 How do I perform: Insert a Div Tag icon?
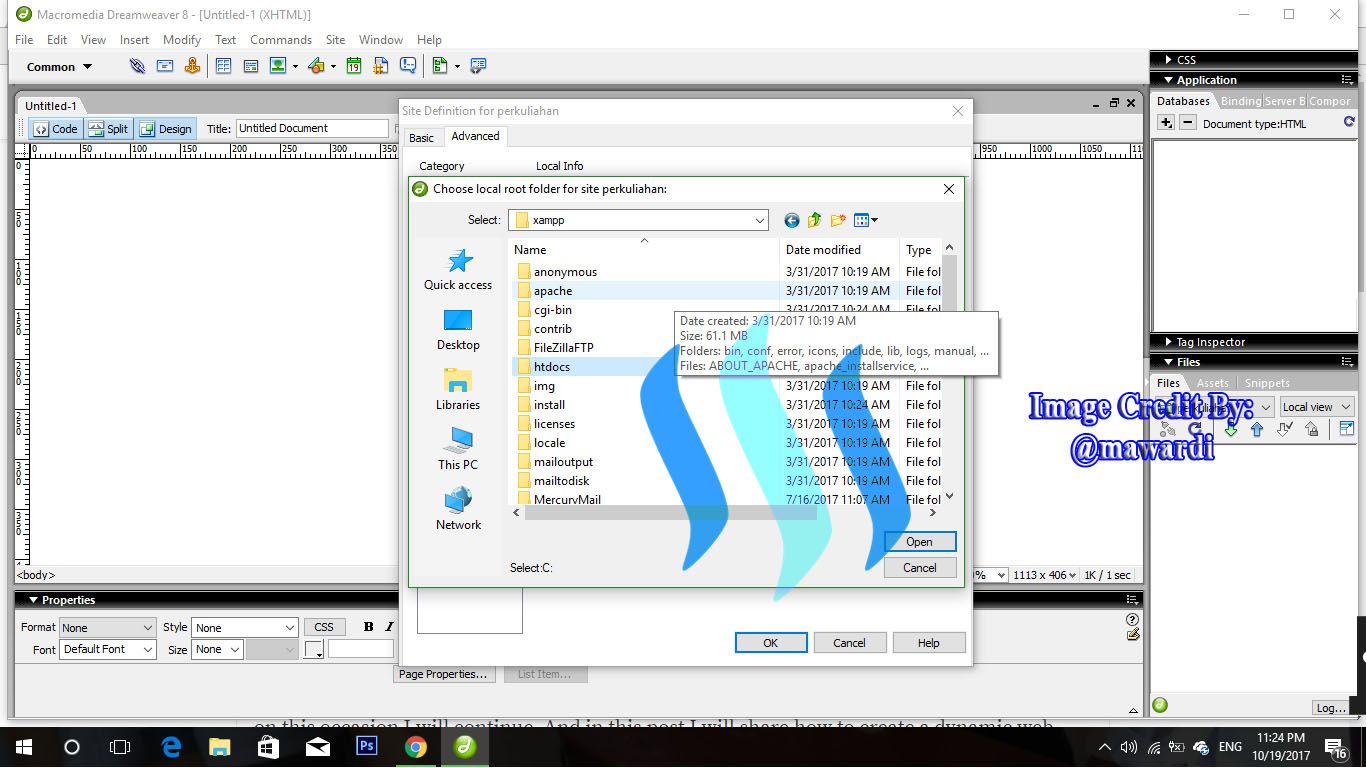[x=251, y=66]
